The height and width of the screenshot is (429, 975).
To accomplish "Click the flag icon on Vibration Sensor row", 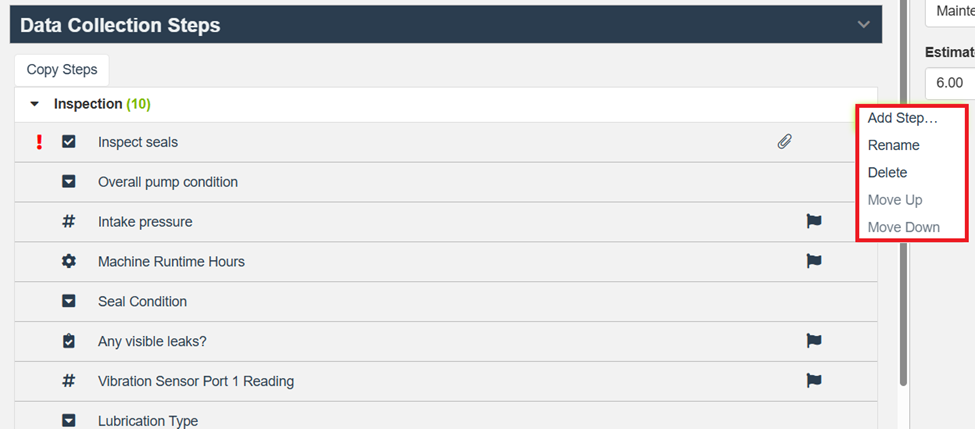I will pyautogui.click(x=814, y=380).
